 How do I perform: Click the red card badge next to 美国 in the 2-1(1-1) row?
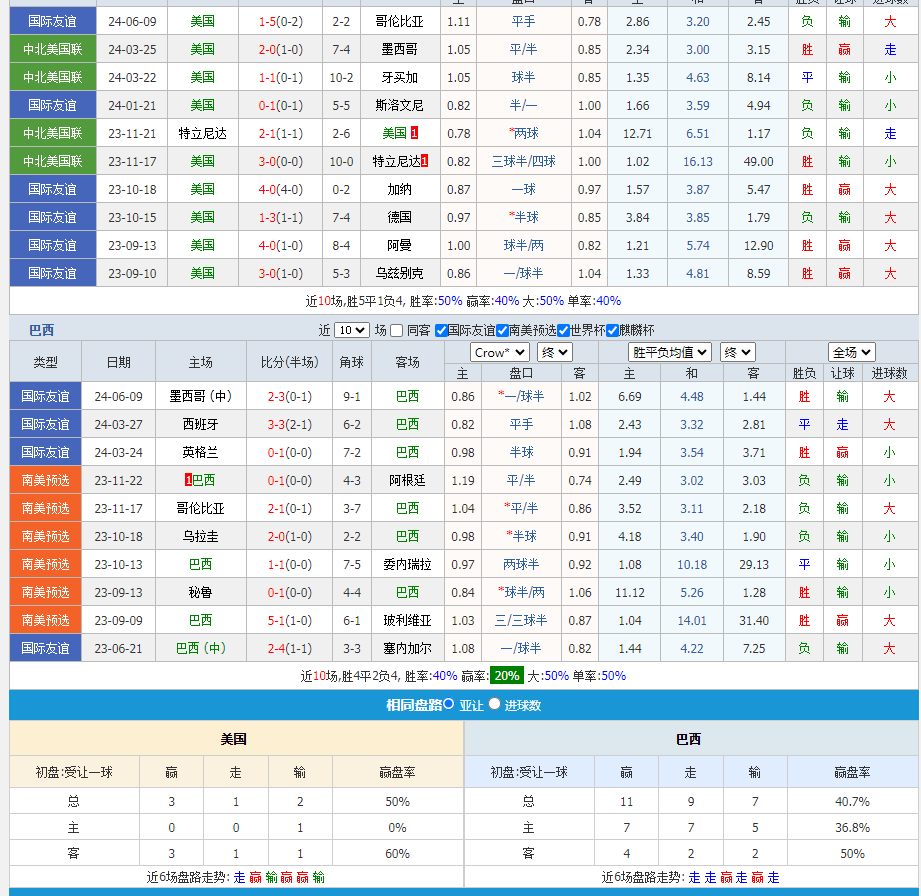[x=414, y=133]
